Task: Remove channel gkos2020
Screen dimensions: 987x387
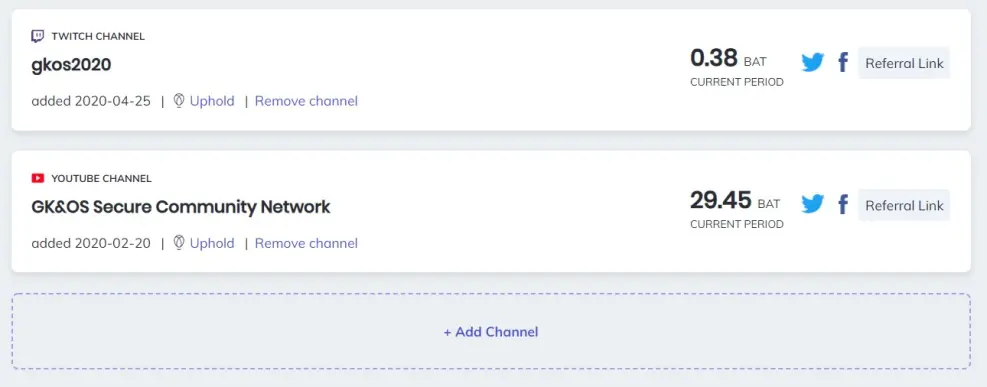Action: point(306,101)
